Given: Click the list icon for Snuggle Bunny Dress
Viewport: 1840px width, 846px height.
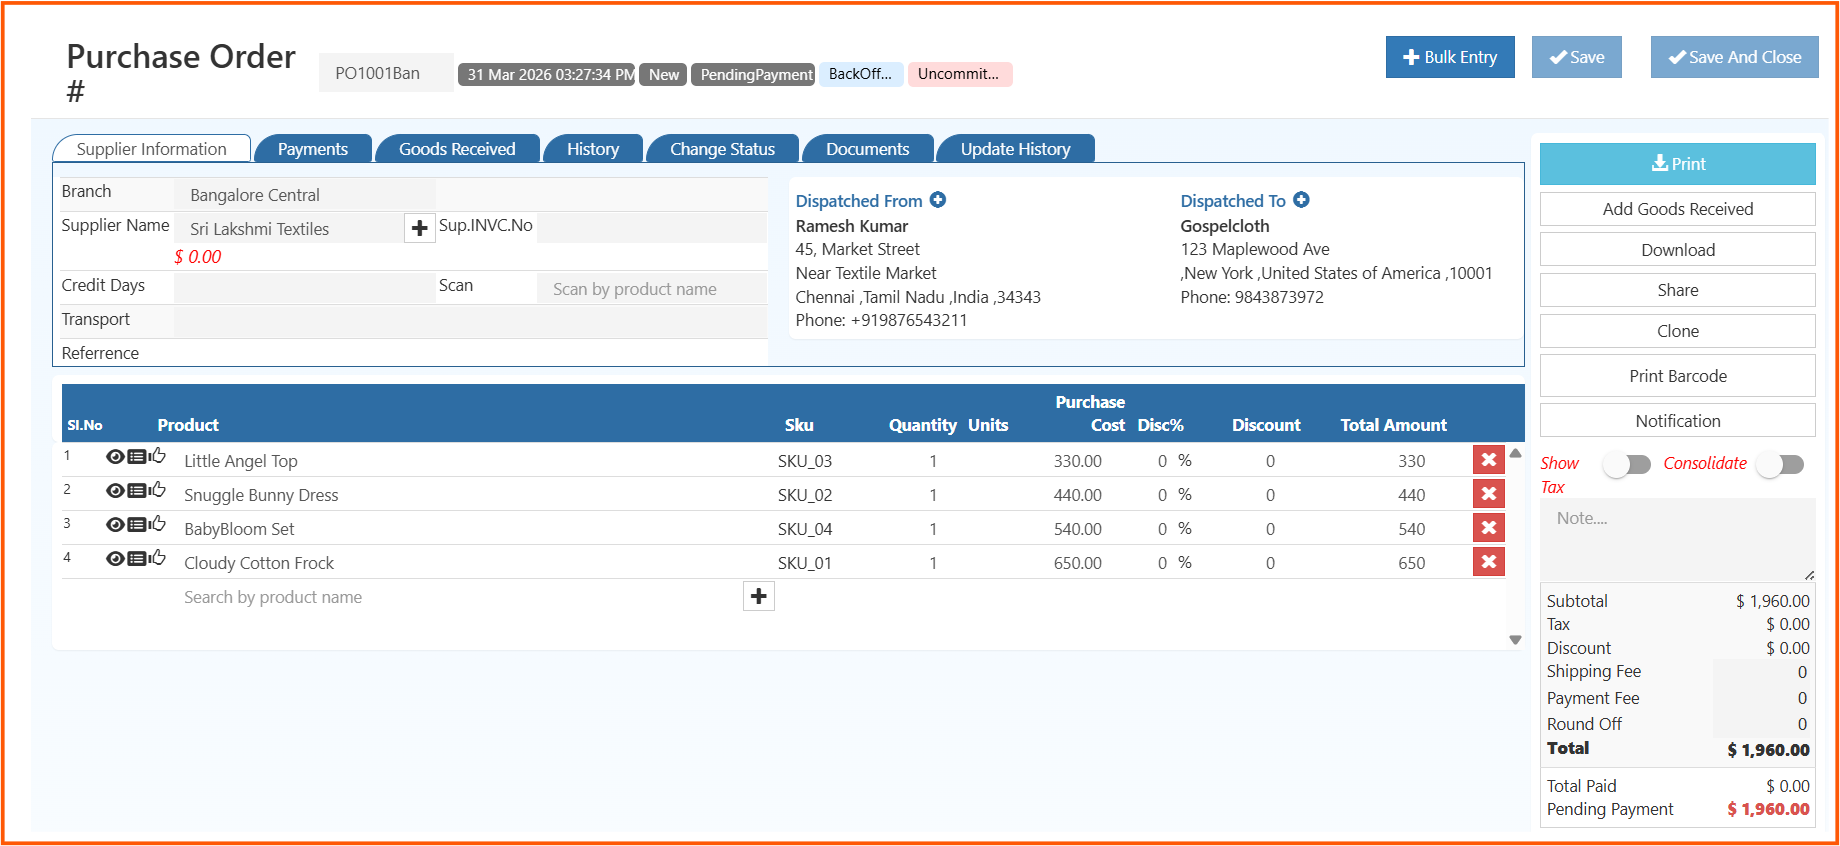Looking at the screenshot, I should coord(137,491).
